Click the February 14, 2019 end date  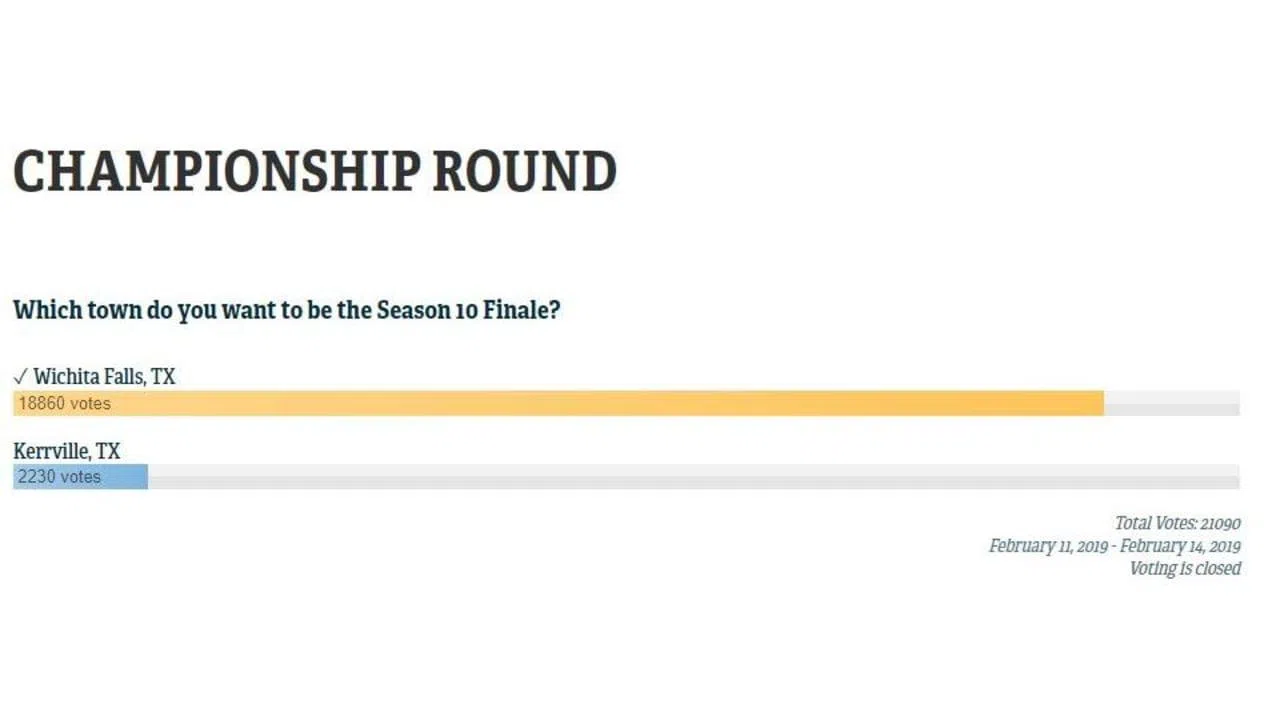(x=1180, y=546)
